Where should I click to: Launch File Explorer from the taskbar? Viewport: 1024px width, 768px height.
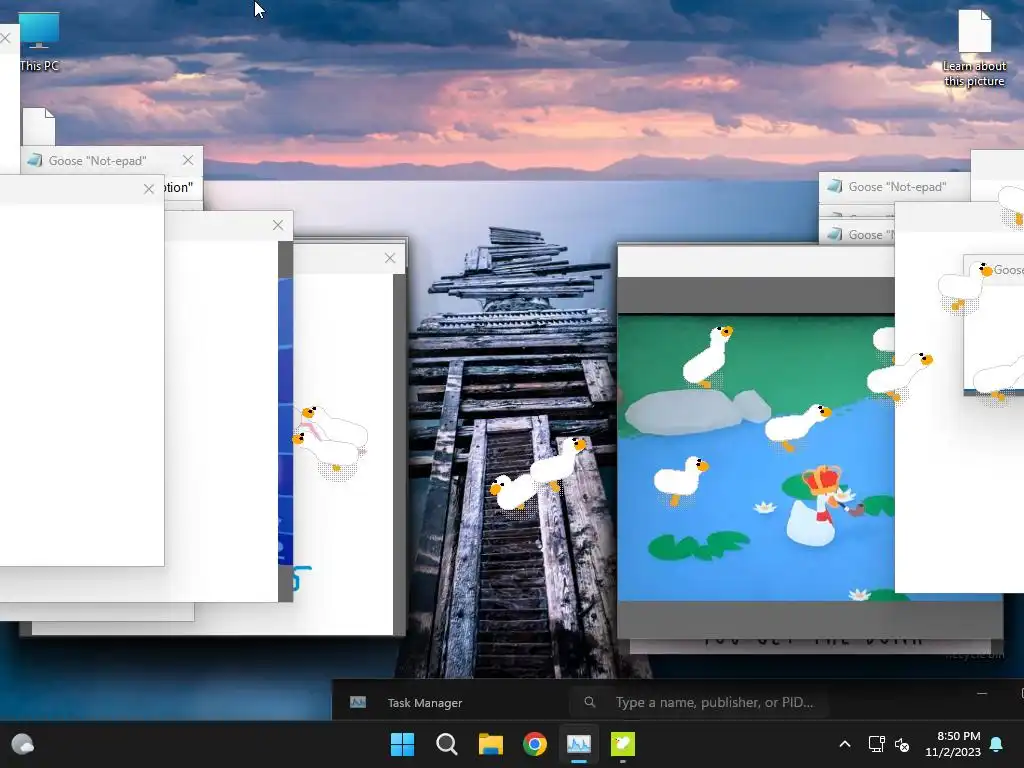pos(490,744)
